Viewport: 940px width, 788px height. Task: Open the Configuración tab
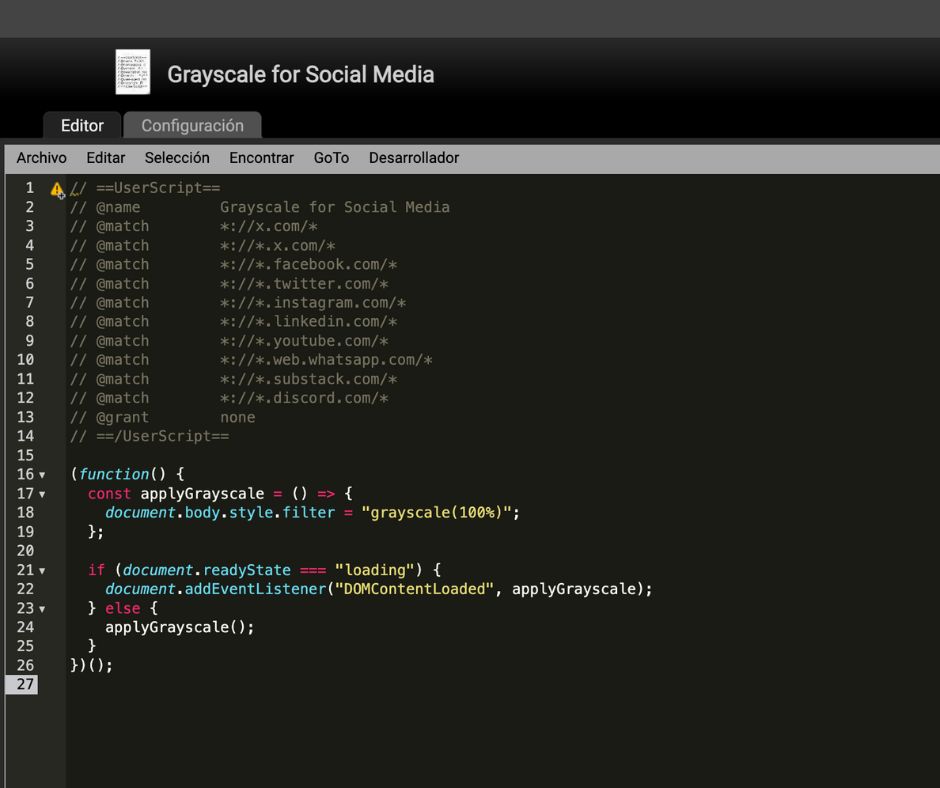pos(192,125)
